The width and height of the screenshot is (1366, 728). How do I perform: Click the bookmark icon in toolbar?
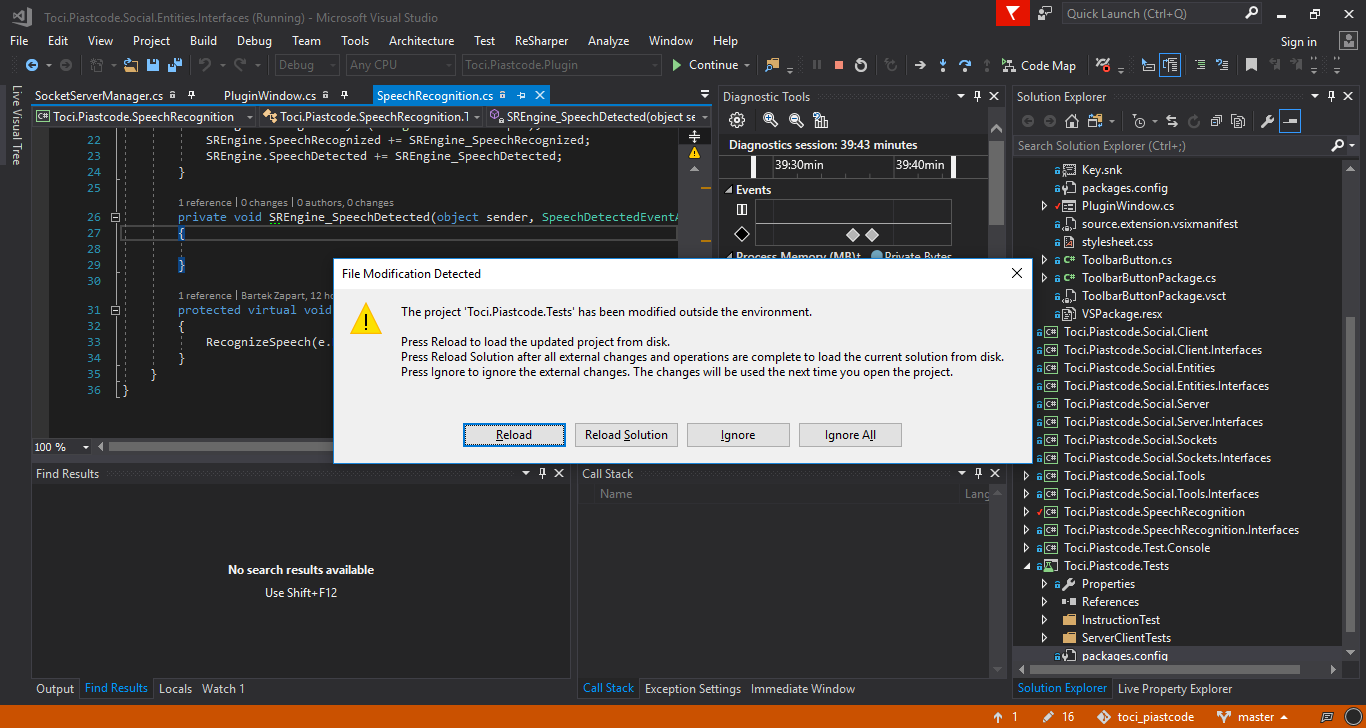point(1251,65)
